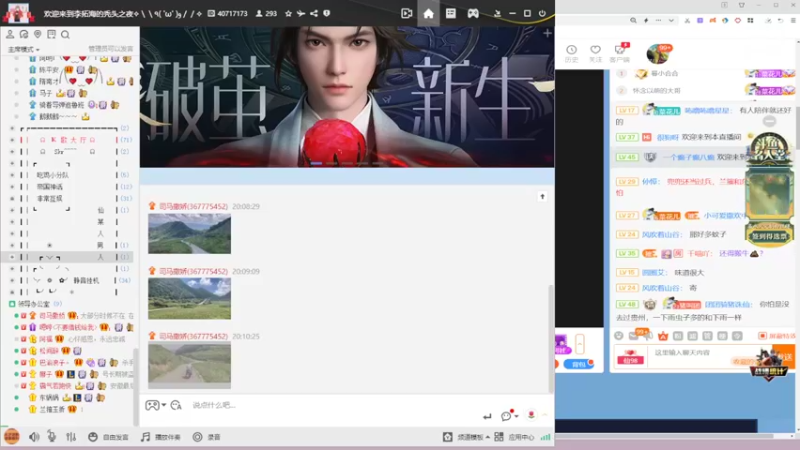Collapse the floating widget with minus button
Screen dimensions: 800x450
769,121
